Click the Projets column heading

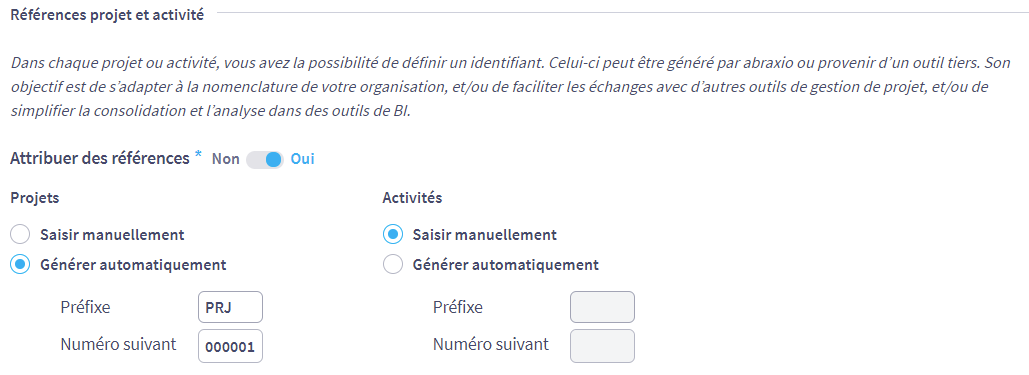tap(35, 198)
